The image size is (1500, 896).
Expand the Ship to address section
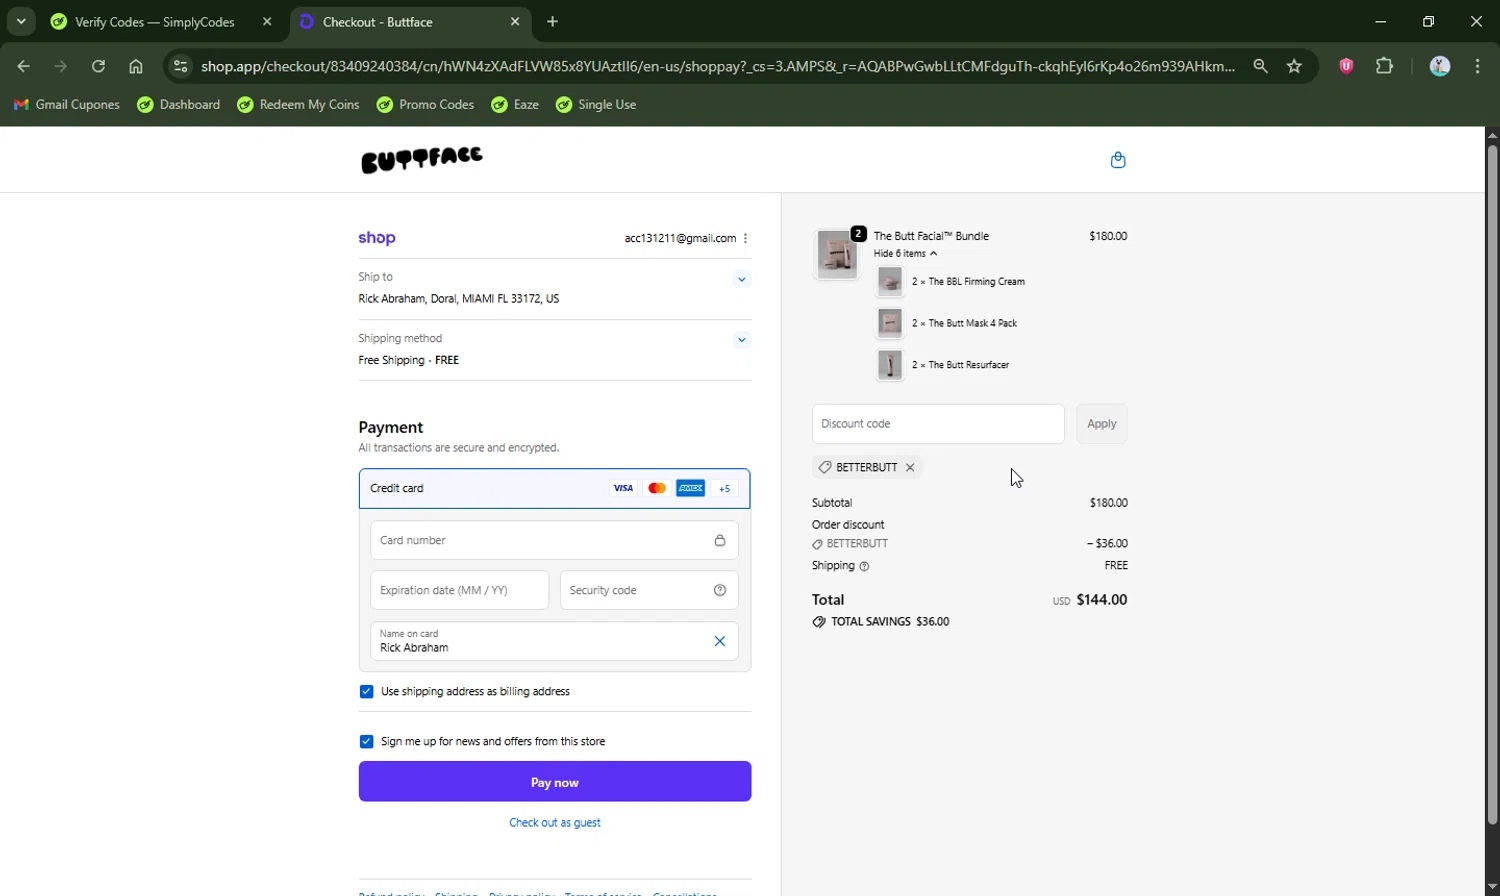point(742,279)
